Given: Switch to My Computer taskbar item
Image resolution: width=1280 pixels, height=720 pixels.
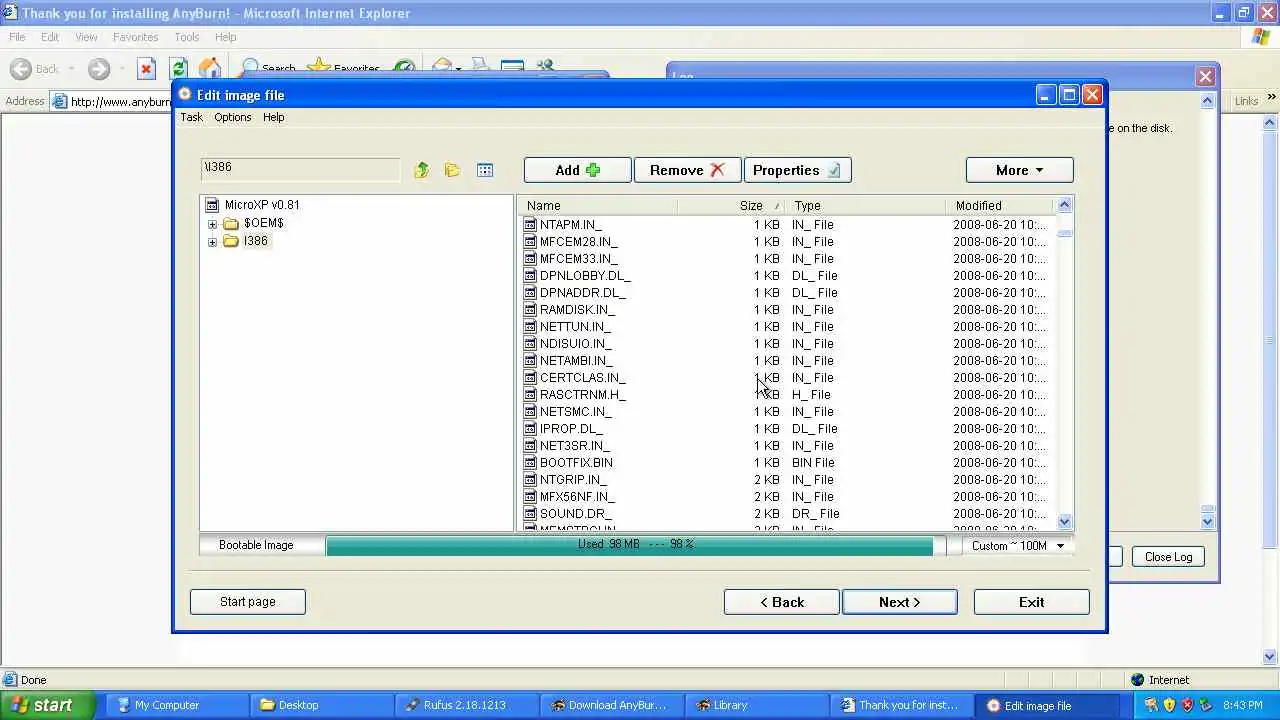Looking at the screenshot, I should (177, 705).
